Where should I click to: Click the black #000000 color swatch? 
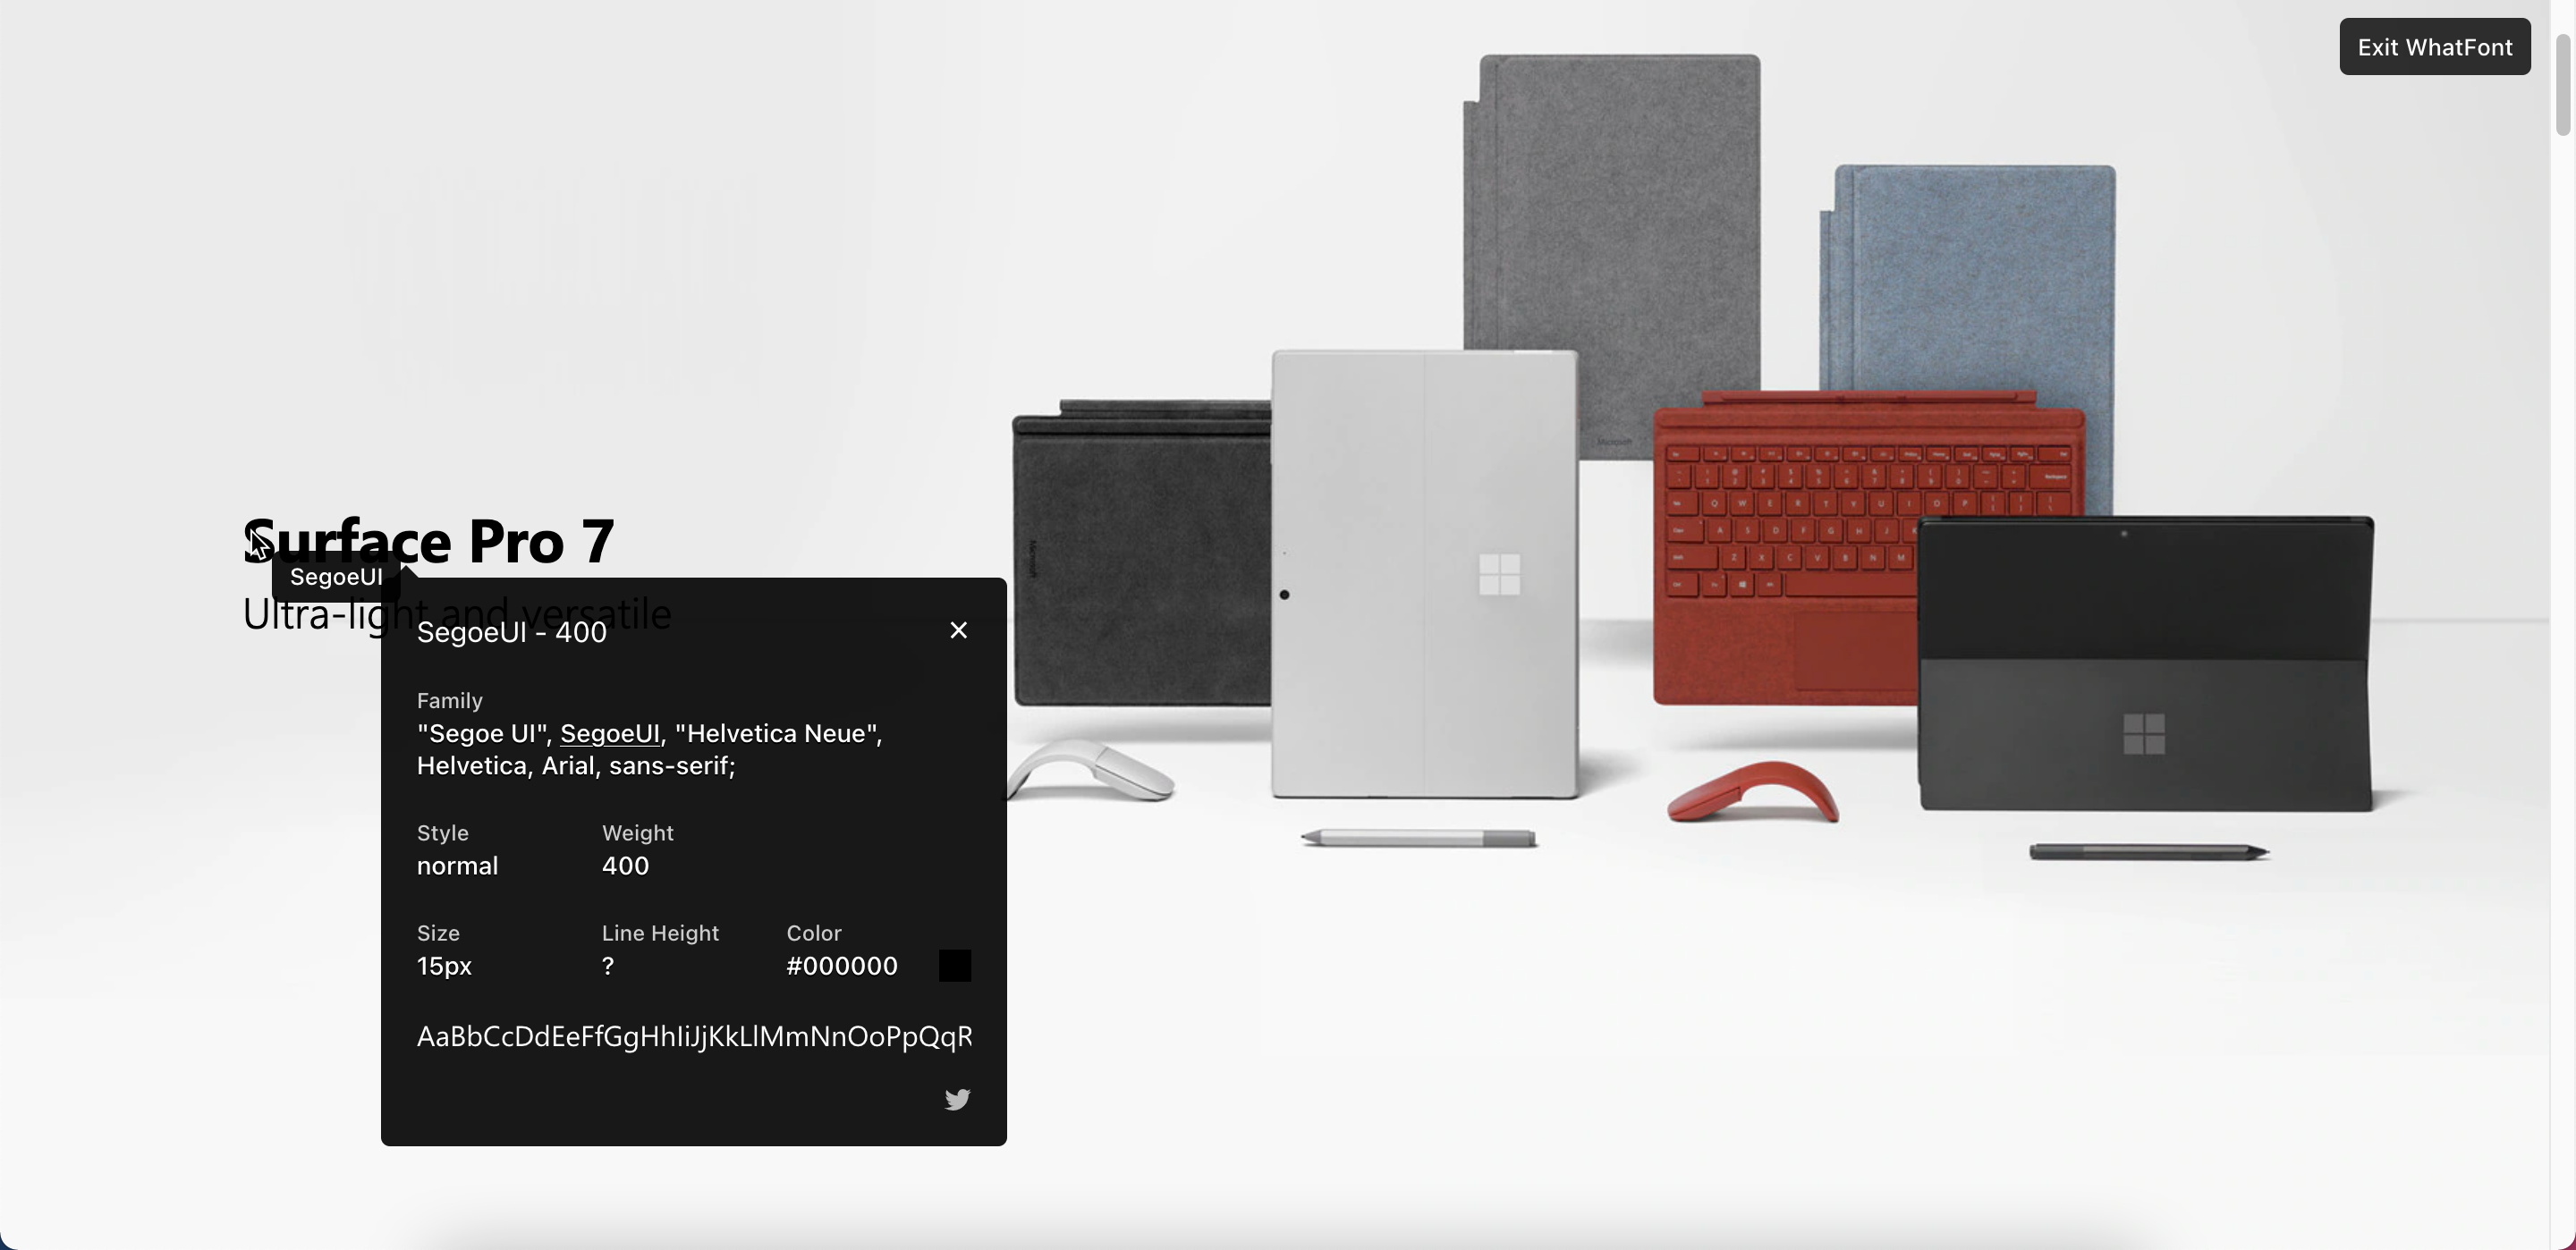point(954,965)
